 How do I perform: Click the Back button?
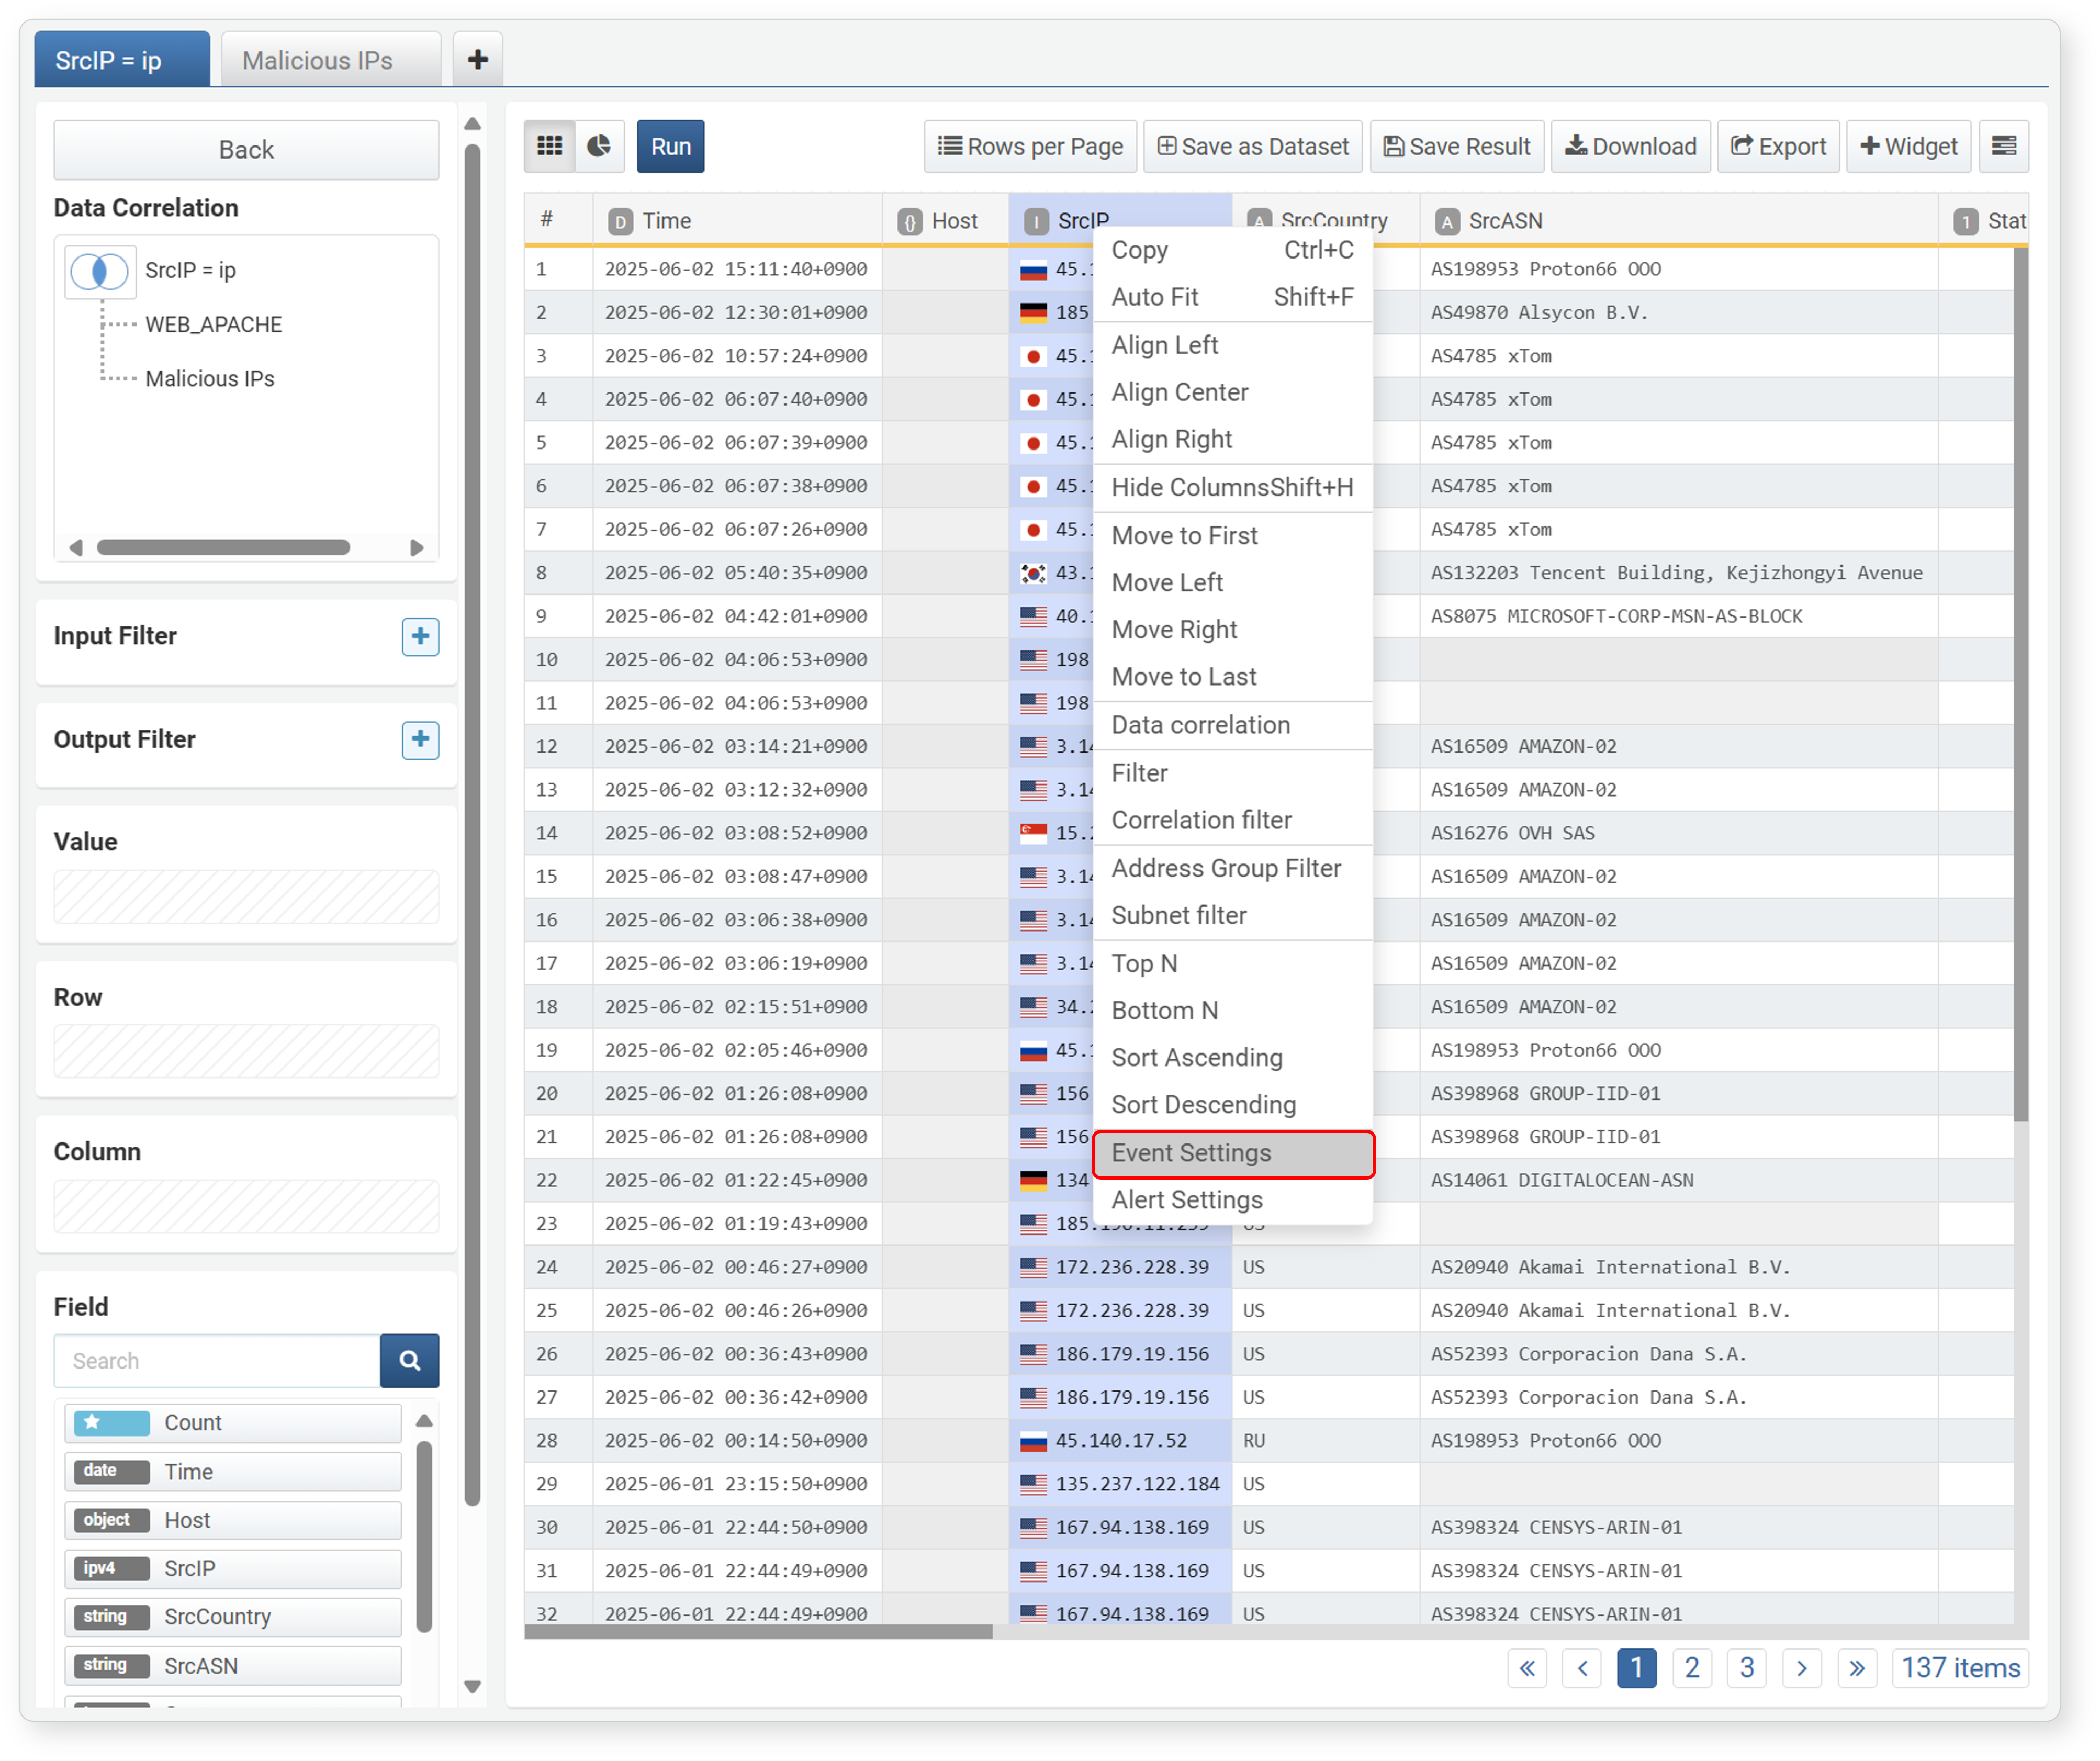(246, 150)
